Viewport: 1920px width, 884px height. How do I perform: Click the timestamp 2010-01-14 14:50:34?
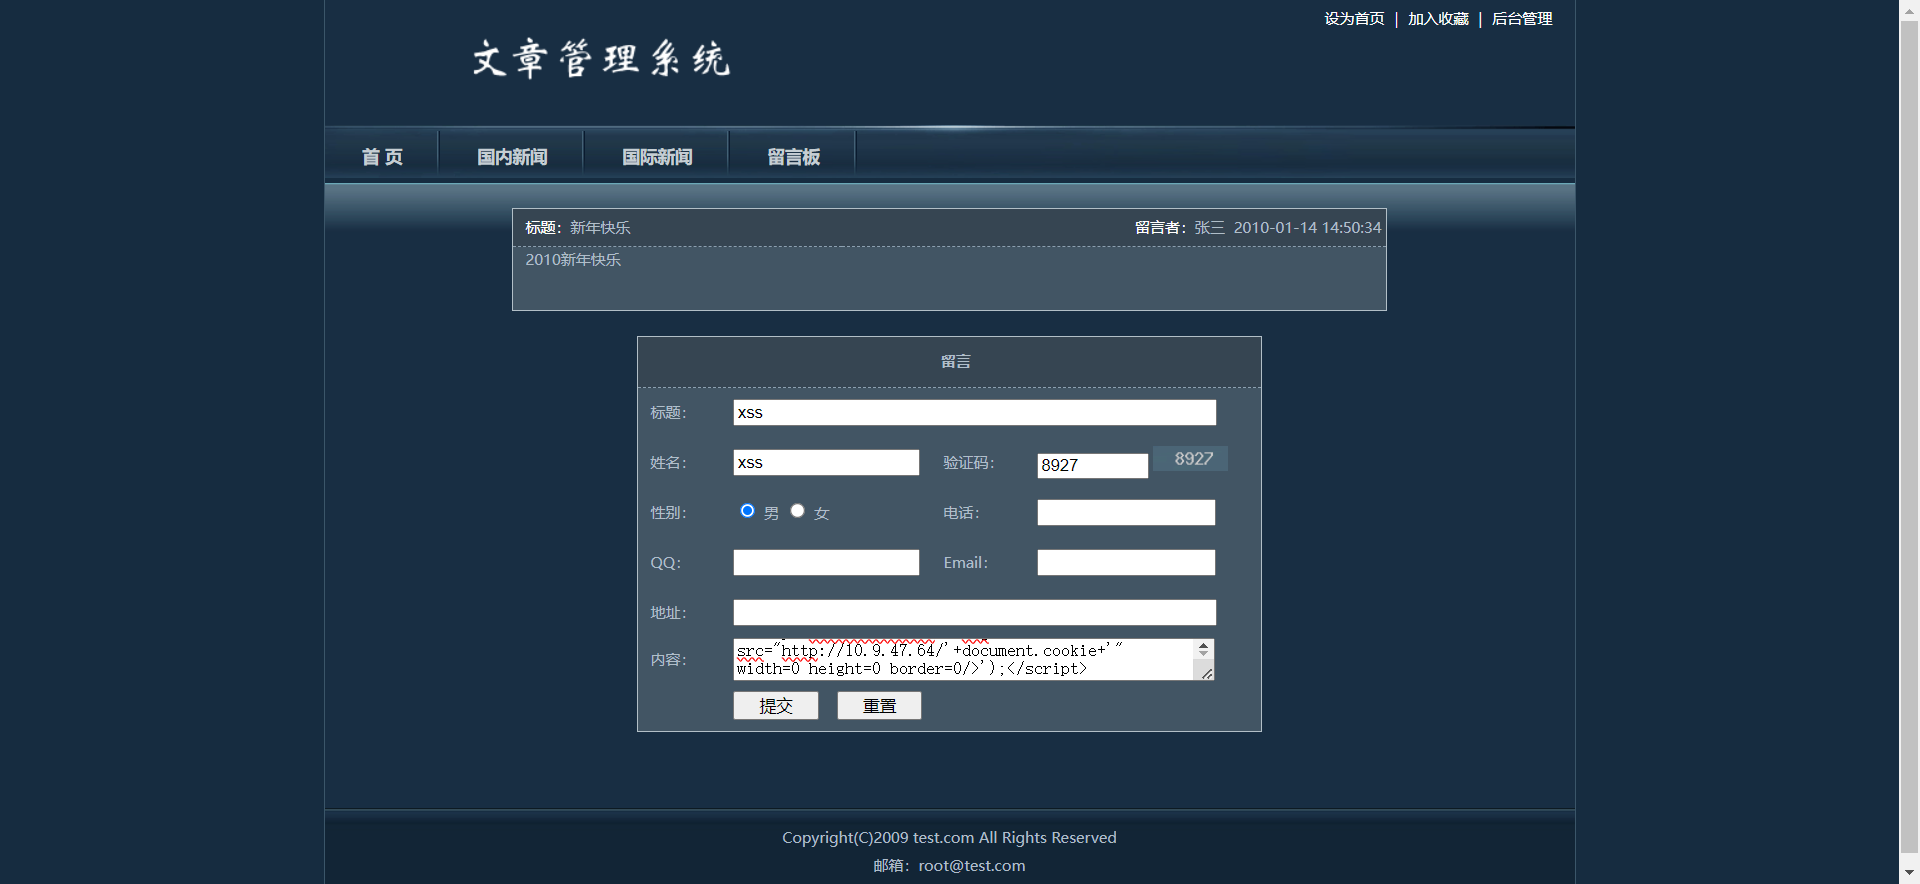coord(1307,228)
